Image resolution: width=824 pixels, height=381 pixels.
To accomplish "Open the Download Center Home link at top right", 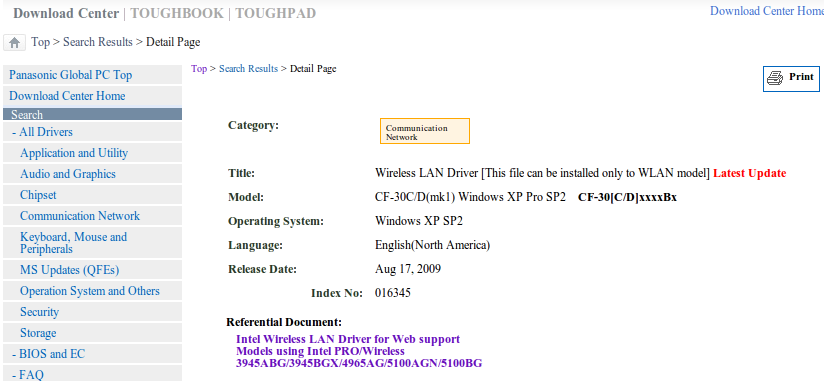I will tap(767, 11).
